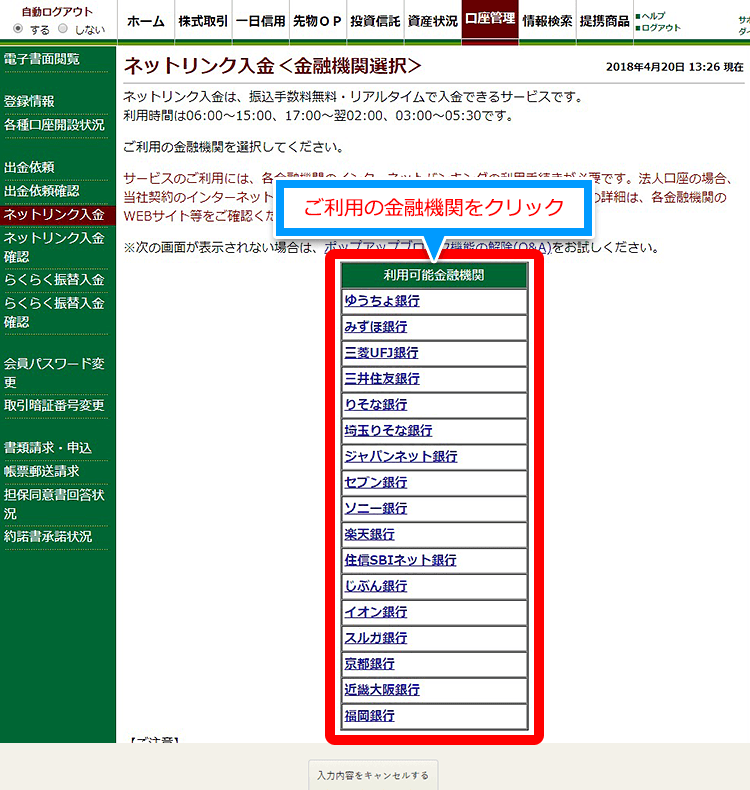Open 各種口座開設状況 in the sidebar
This screenshot has height=790, width=750.
click(x=54, y=125)
